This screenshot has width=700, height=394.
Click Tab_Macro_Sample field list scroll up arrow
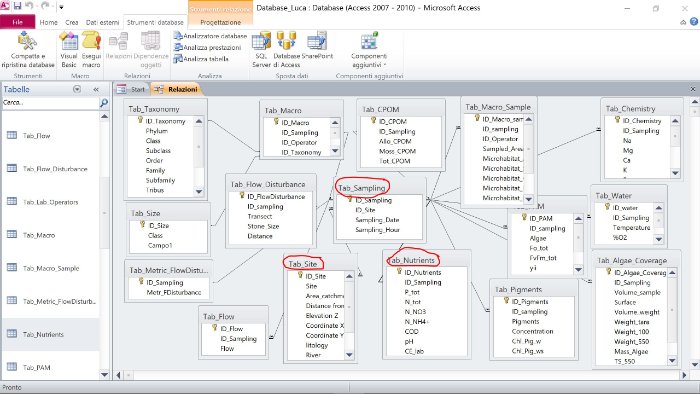coord(529,120)
